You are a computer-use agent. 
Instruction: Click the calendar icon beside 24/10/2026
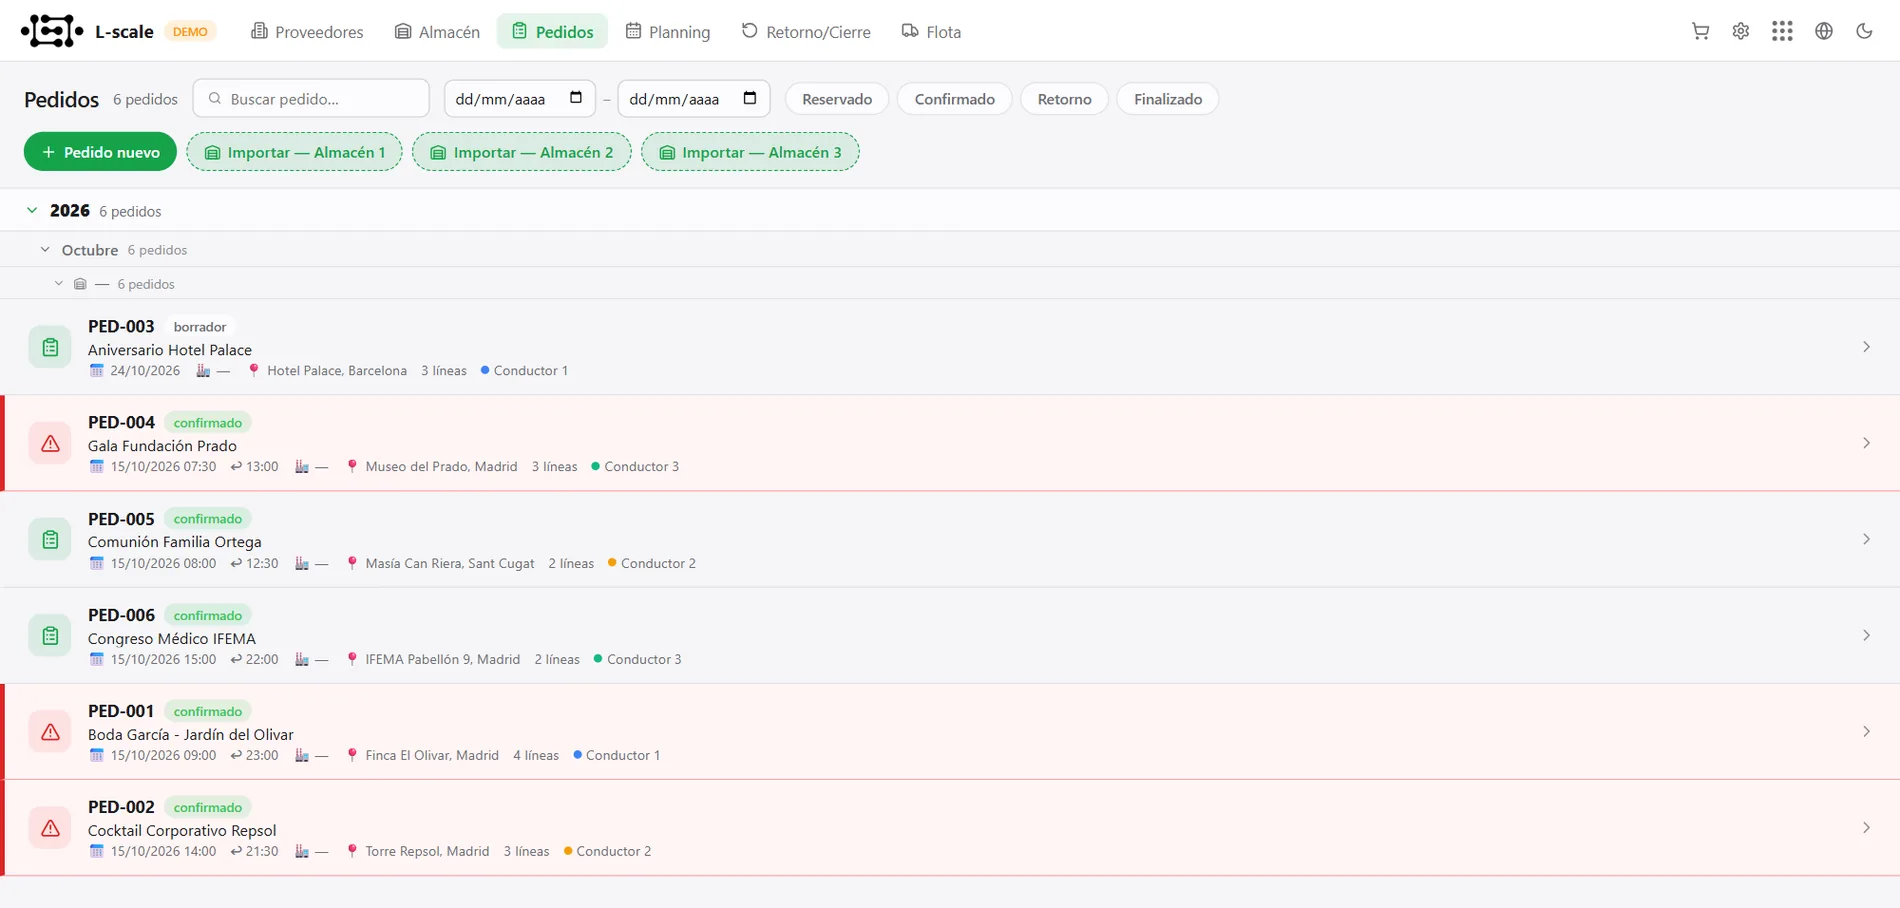(96, 370)
